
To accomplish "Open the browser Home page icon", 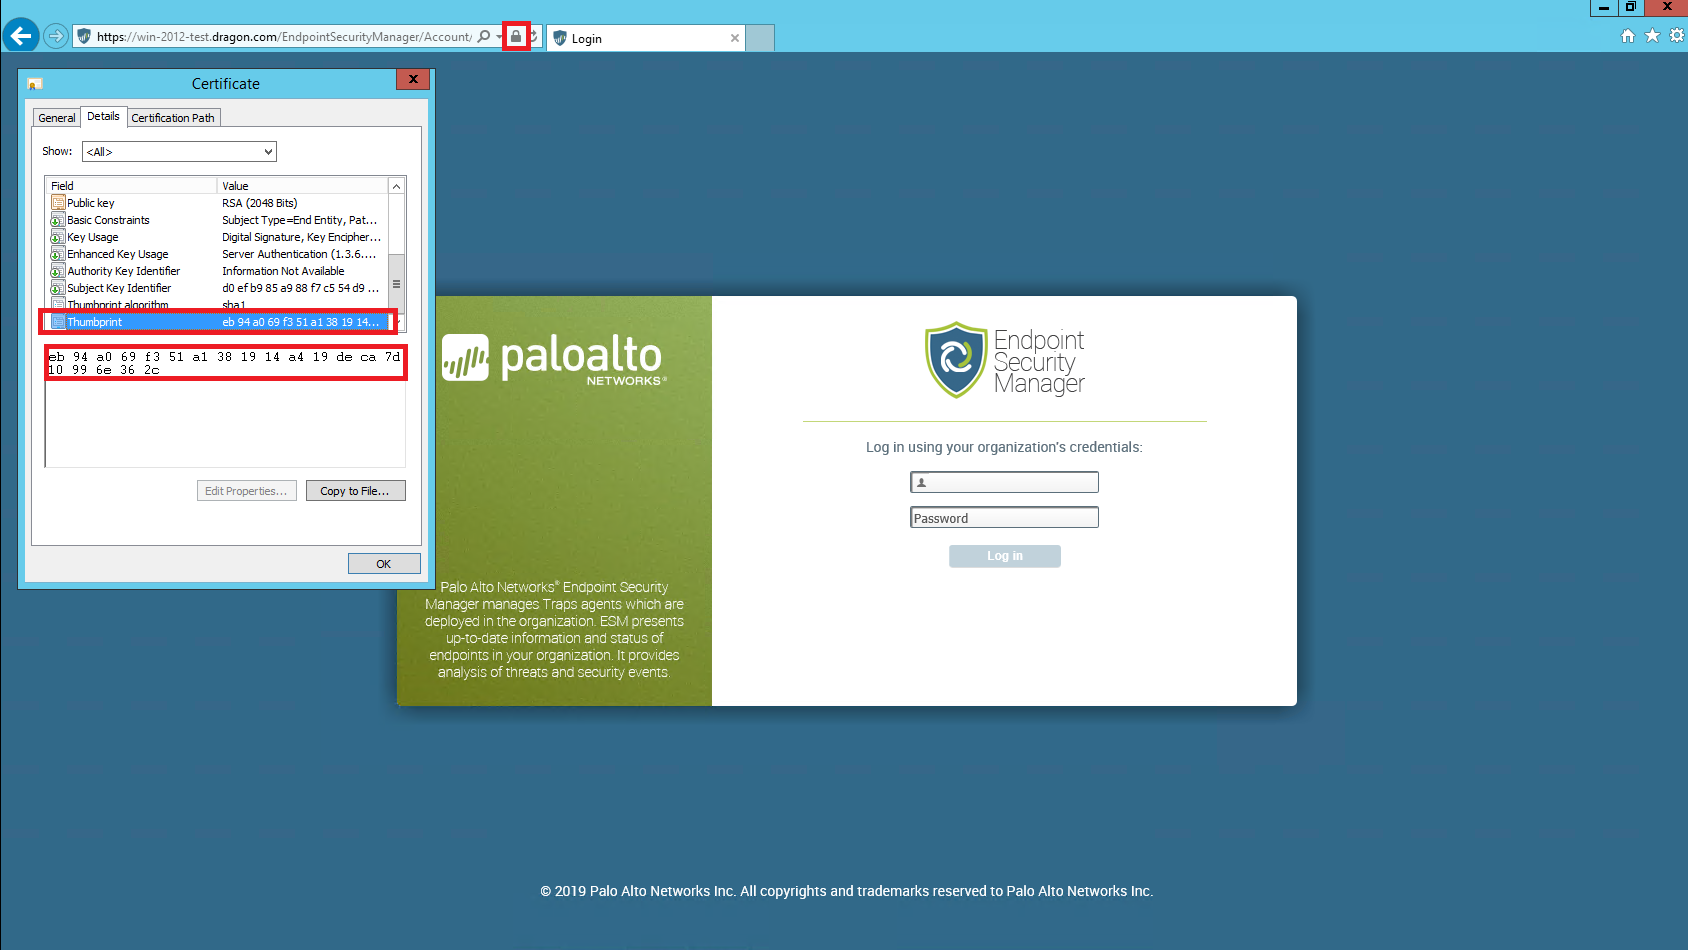I will 1628,36.
